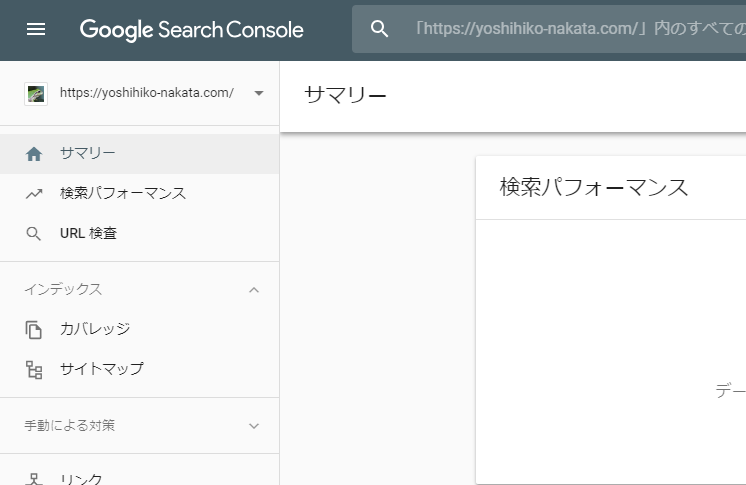The width and height of the screenshot is (746, 485).
Task: Click the magnifier icon beside URL 検査
Action: (33, 234)
